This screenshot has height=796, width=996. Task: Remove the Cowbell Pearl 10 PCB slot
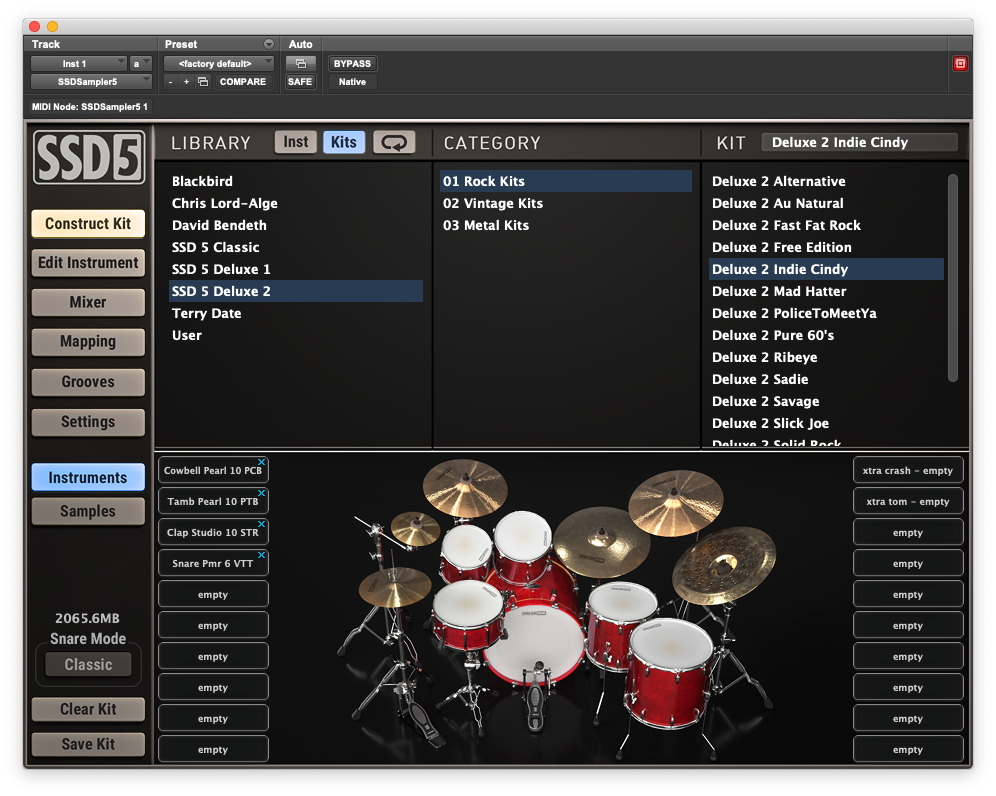click(261, 462)
